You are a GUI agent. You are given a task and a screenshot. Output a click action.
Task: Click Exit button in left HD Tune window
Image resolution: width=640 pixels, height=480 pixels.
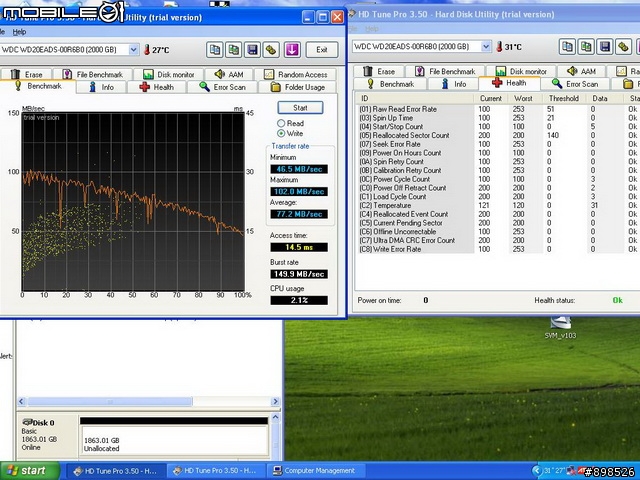pos(322,50)
